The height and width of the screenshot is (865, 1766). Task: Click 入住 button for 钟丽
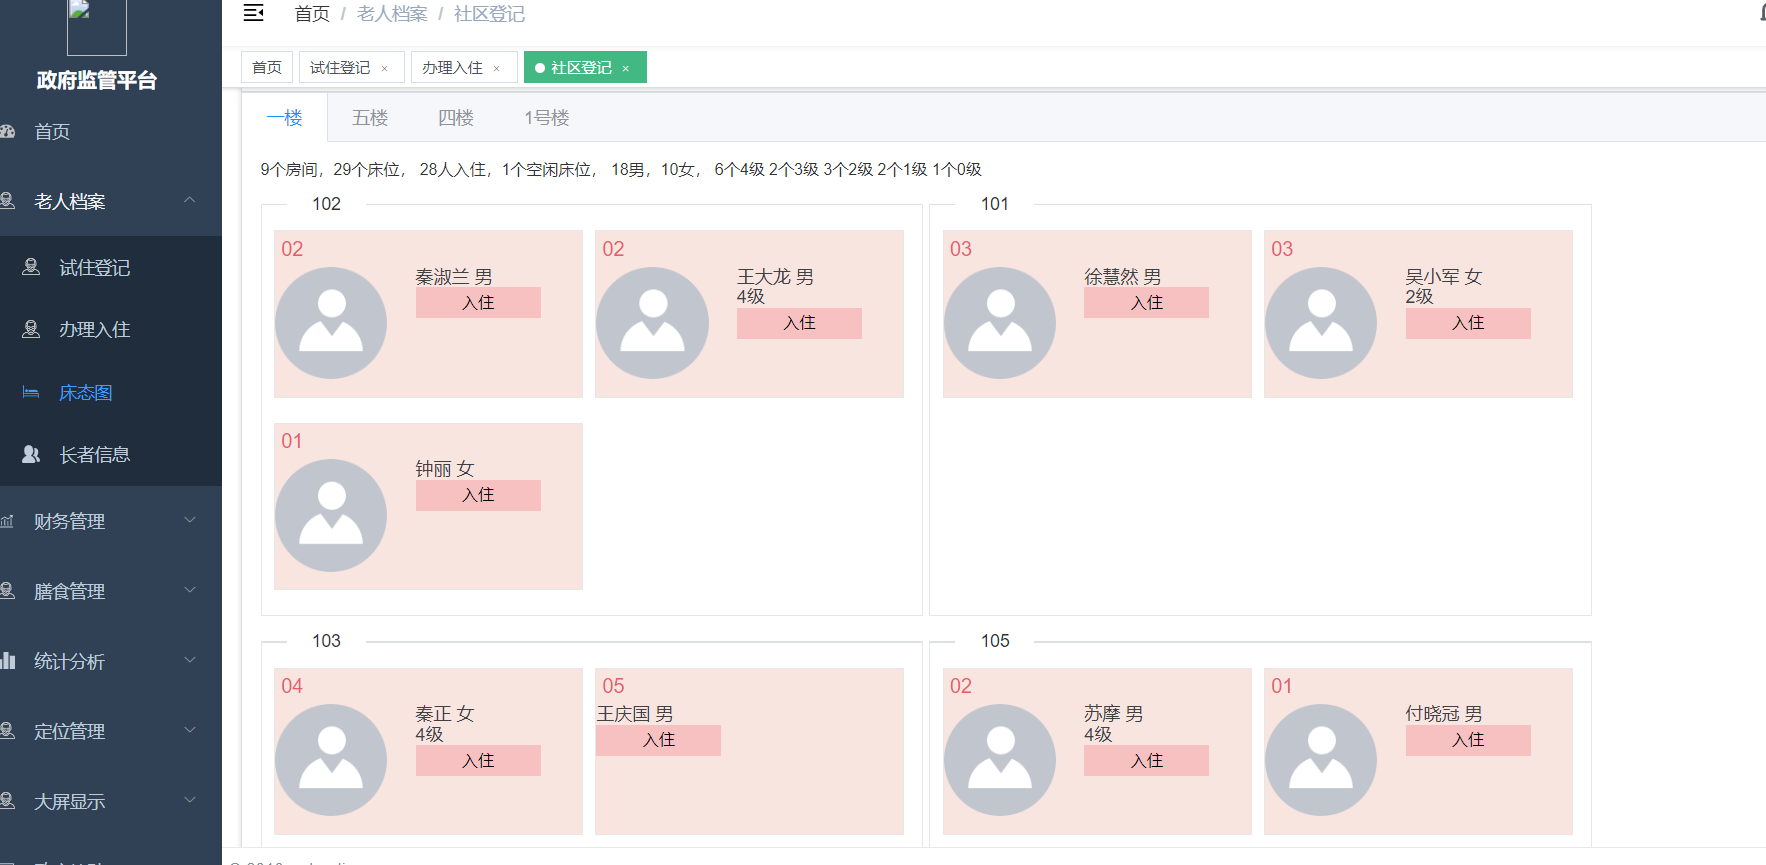tap(478, 495)
